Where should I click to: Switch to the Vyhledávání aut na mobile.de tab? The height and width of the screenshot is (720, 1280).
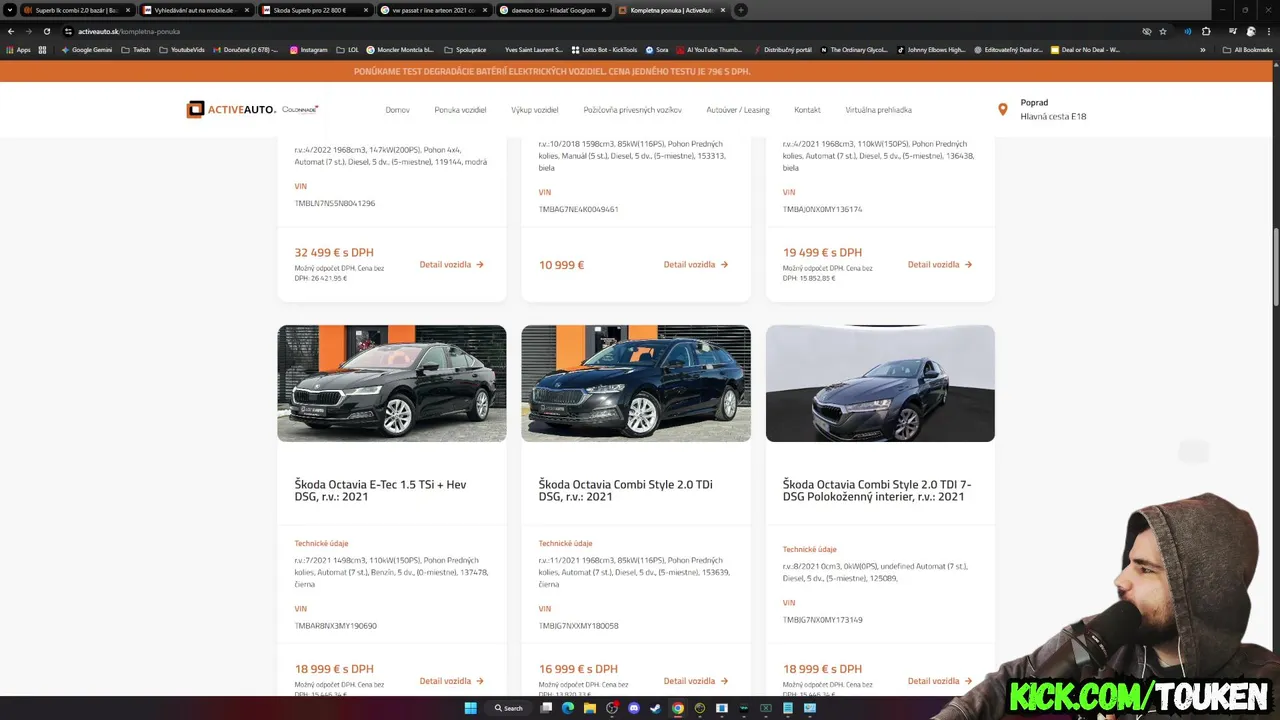(195, 10)
